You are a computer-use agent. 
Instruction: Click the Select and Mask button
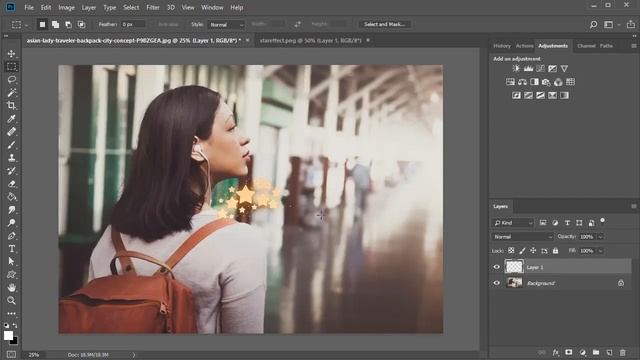pyautogui.click(x=384, y=24)
